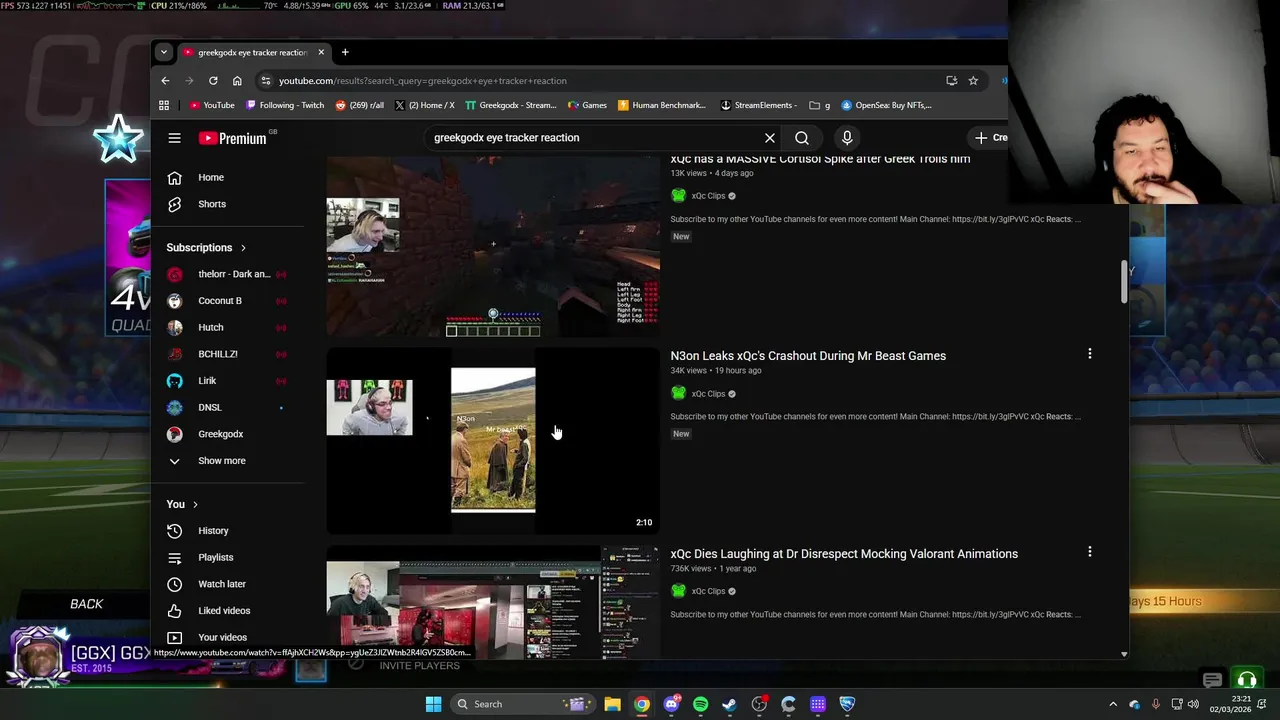Bookmark this page with the star
The height and width of the screenshot is (720, 1280).
coord(973,81)
